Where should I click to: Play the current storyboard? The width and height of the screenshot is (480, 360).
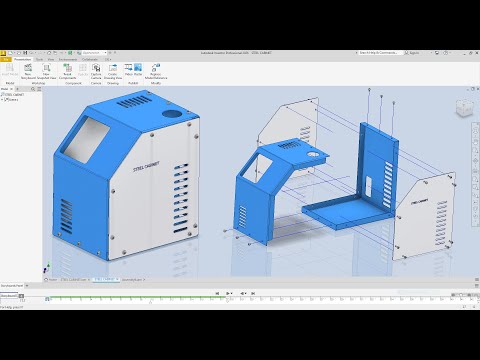[228, 293]
